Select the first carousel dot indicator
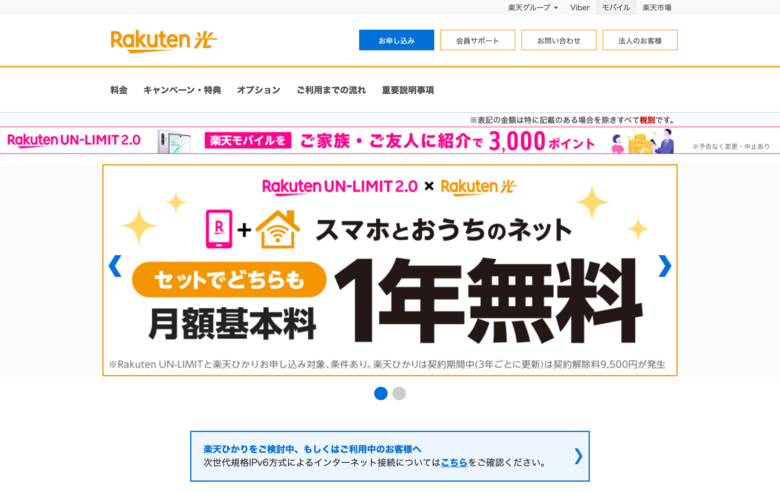Screen dimensions: 780x492 tap(381, 394)
